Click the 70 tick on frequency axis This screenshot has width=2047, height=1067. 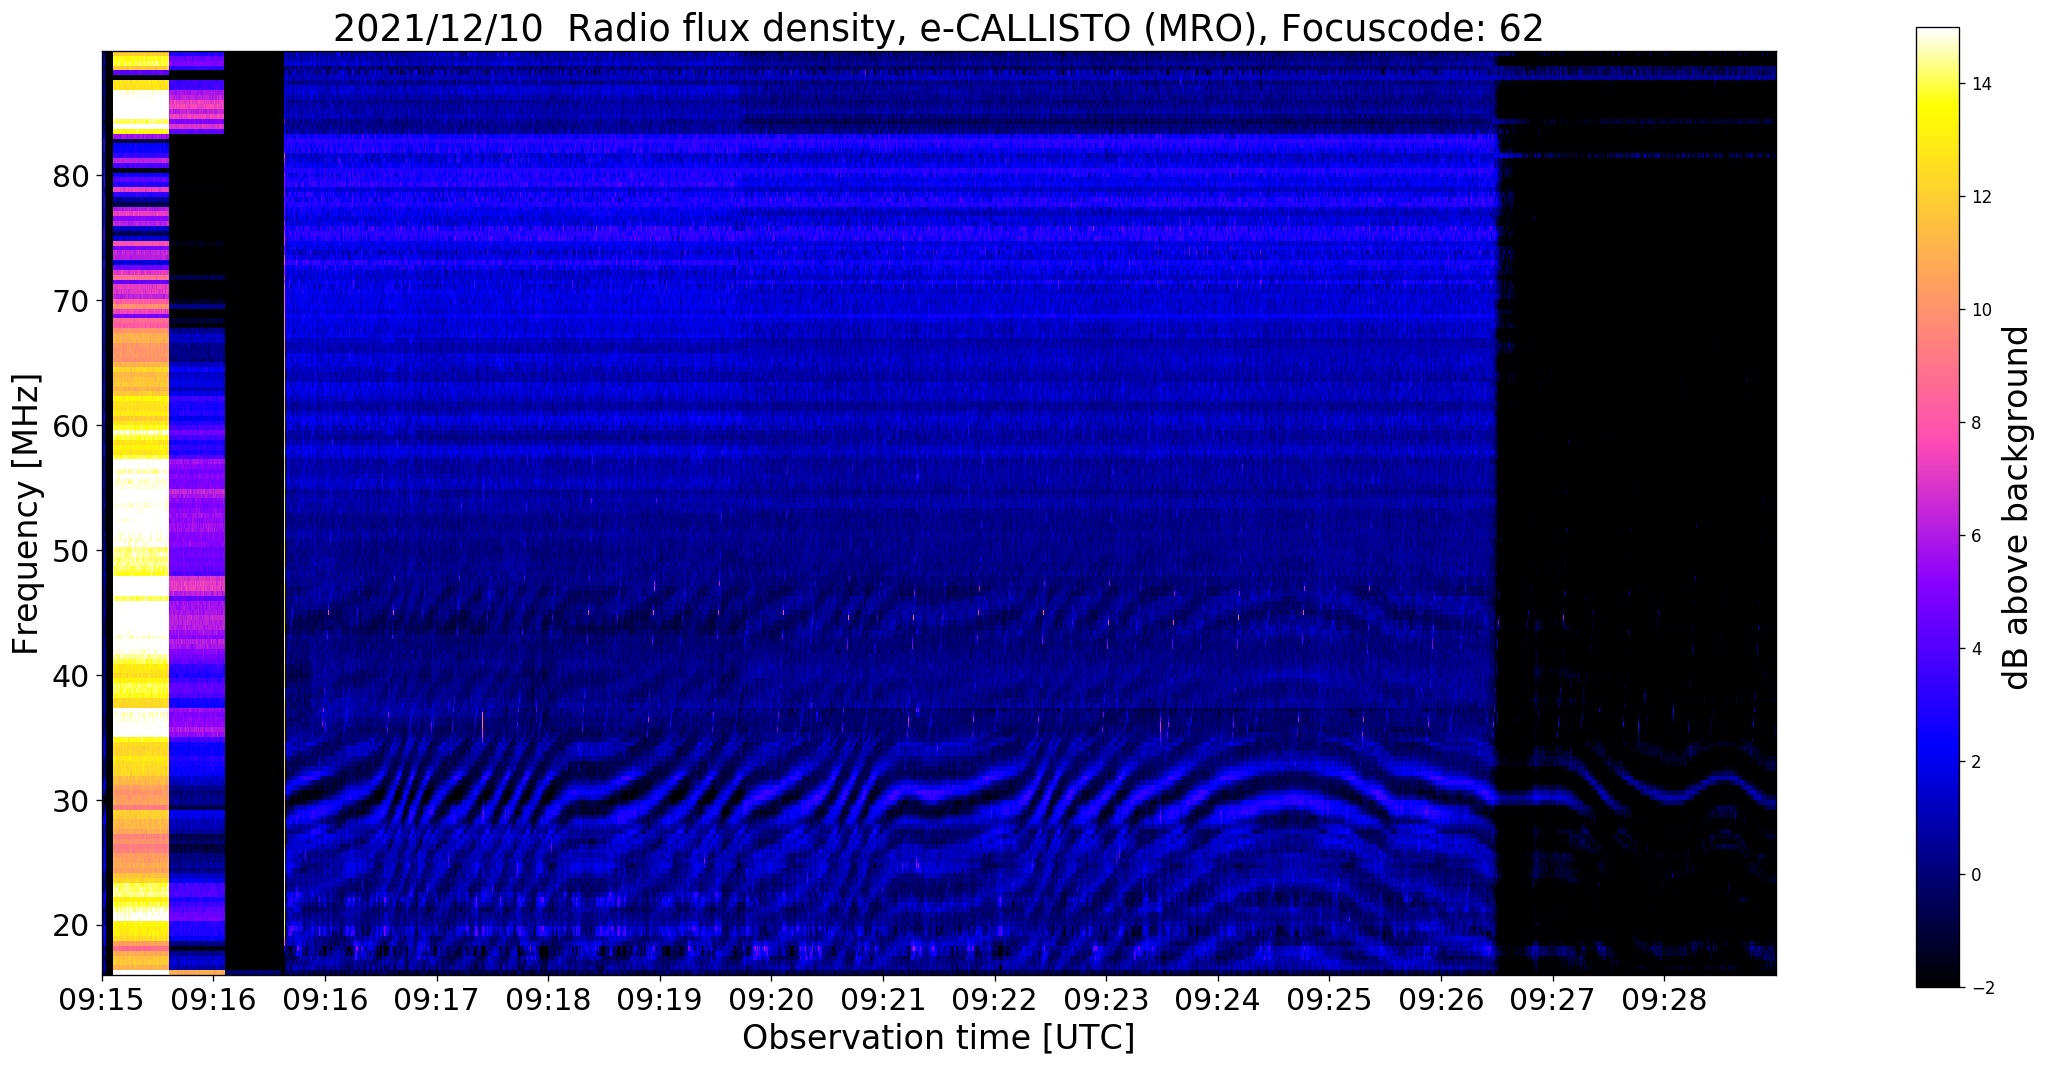click(x=71, y=301)
